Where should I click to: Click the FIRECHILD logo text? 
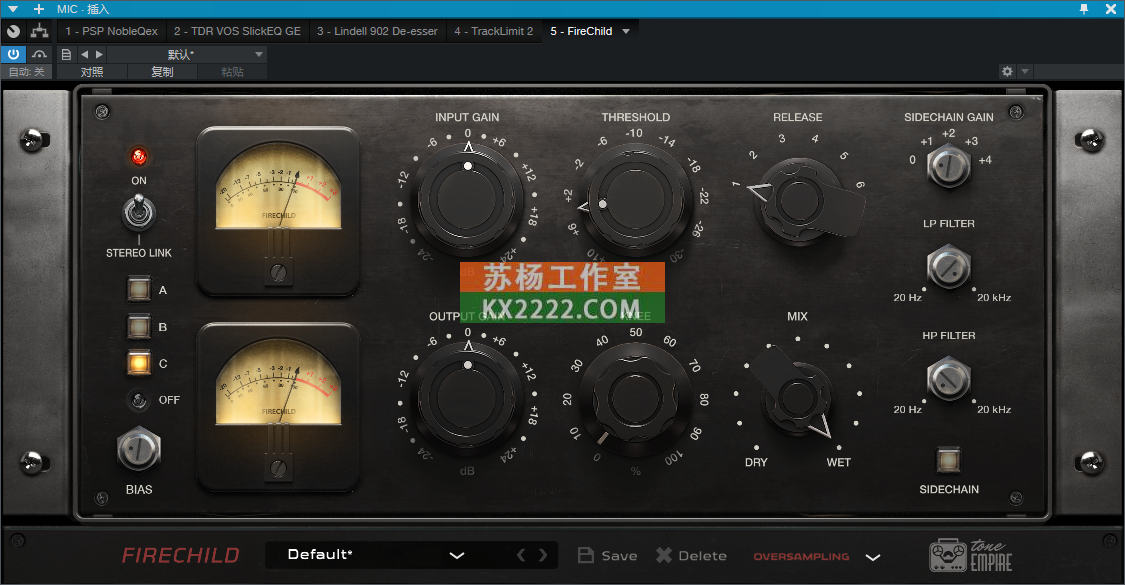pos(181,555)
